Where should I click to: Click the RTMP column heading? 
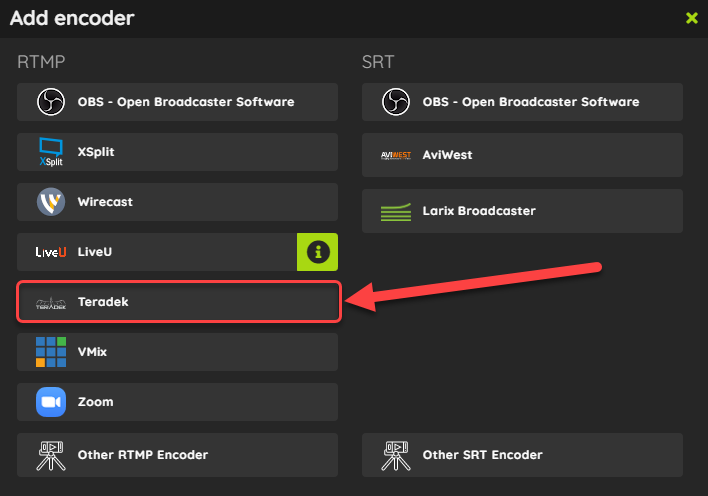41,62
